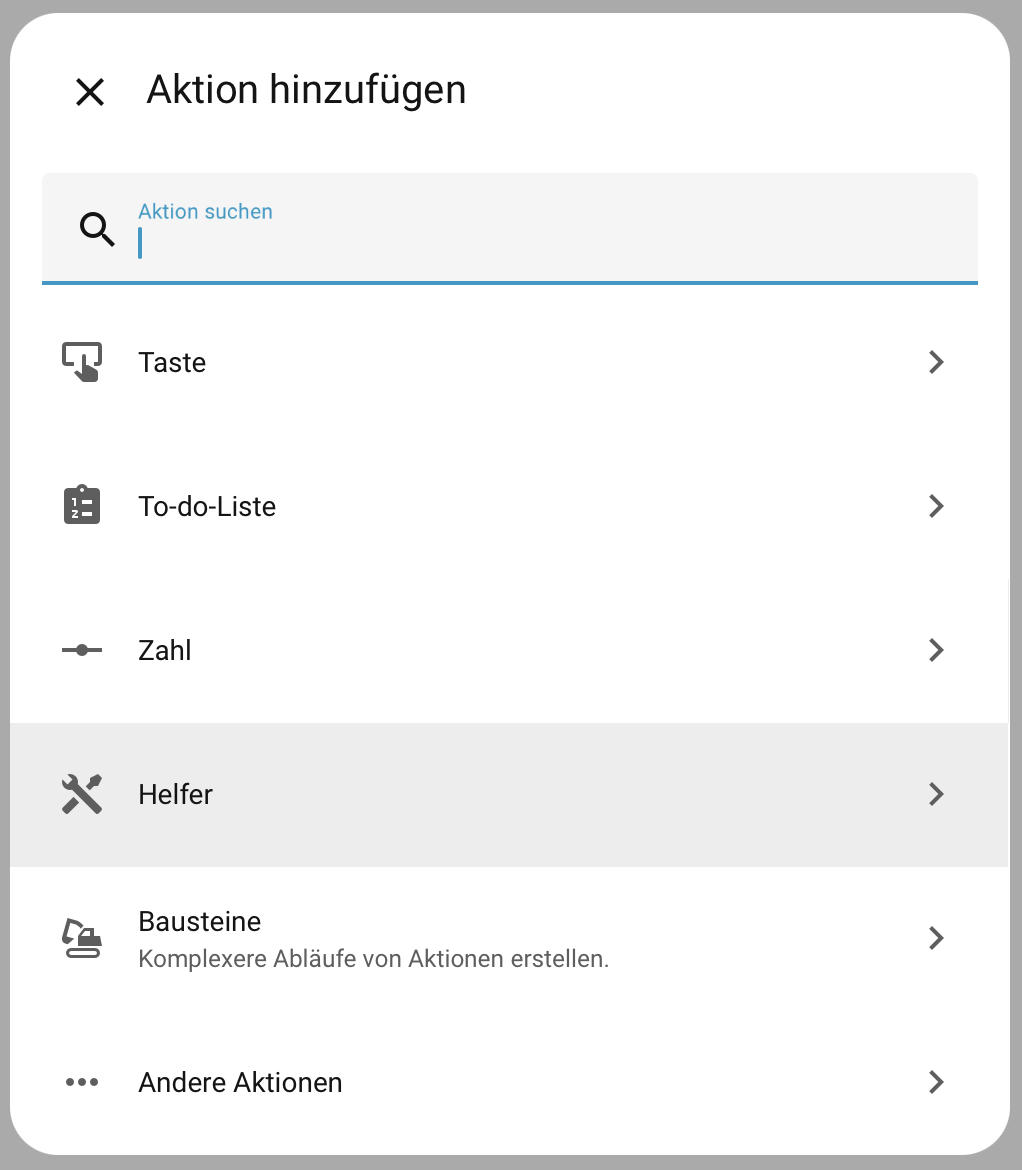This screenshot has height=1170, width=1022.
Task: Close the Aktion hinzufügen dialog
Action: (x=90, y=92)
